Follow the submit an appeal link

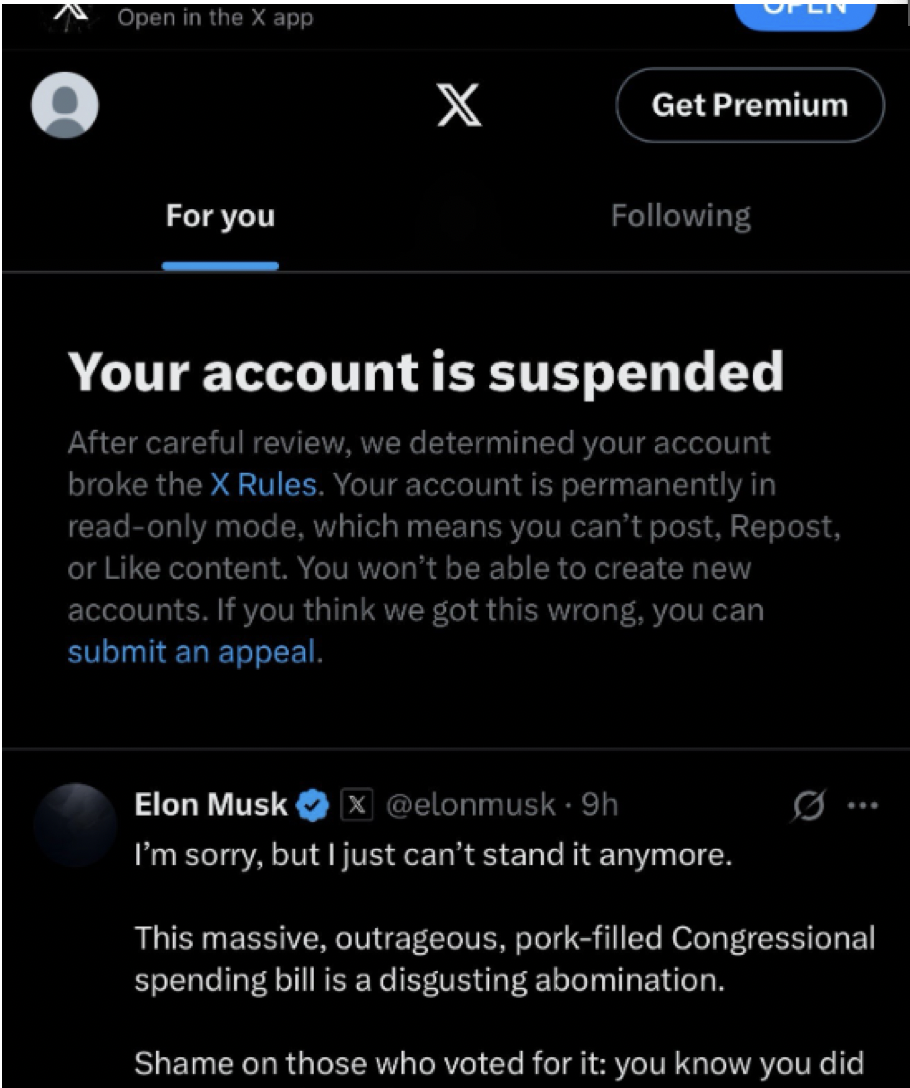(x=194, y=652)
